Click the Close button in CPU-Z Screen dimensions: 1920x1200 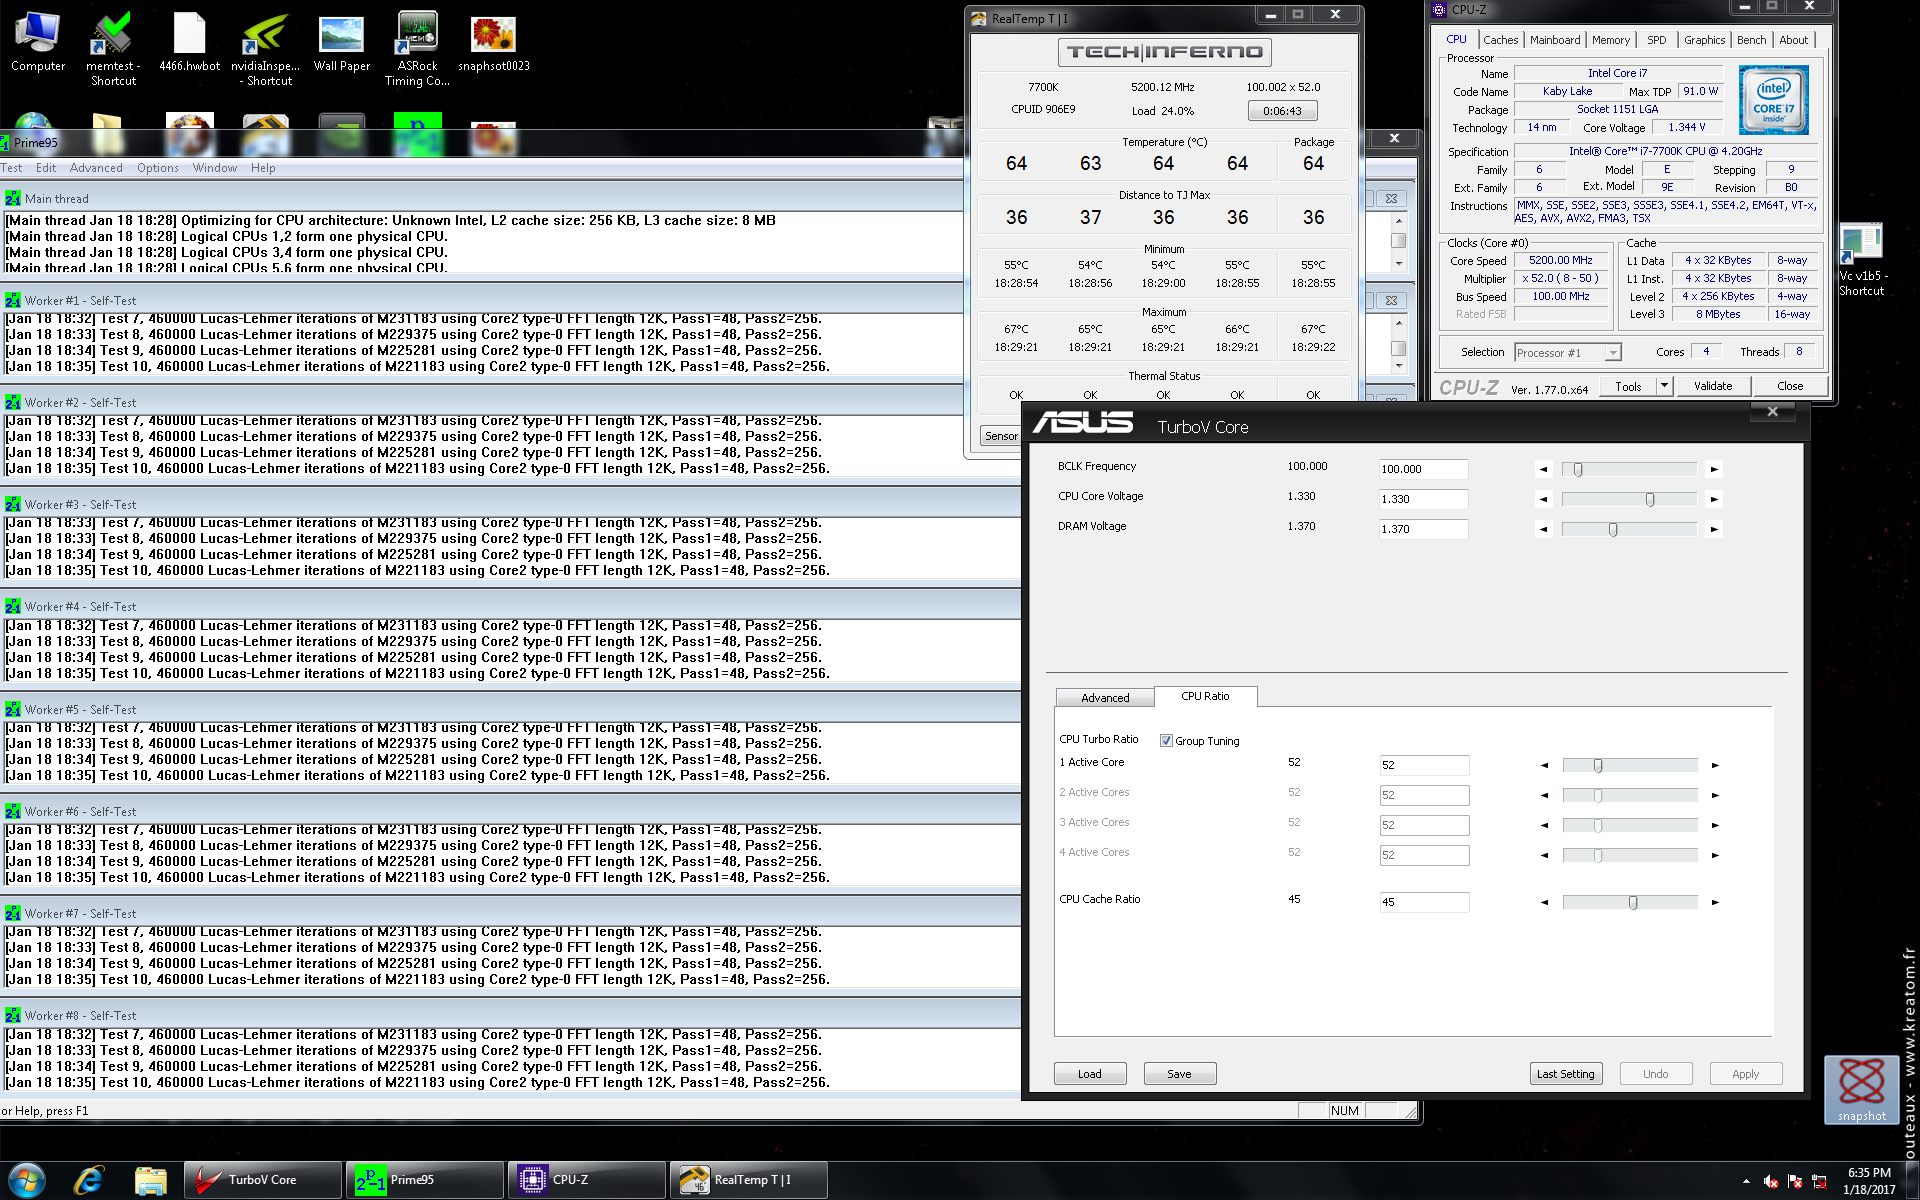click(x=1790, y=386)
